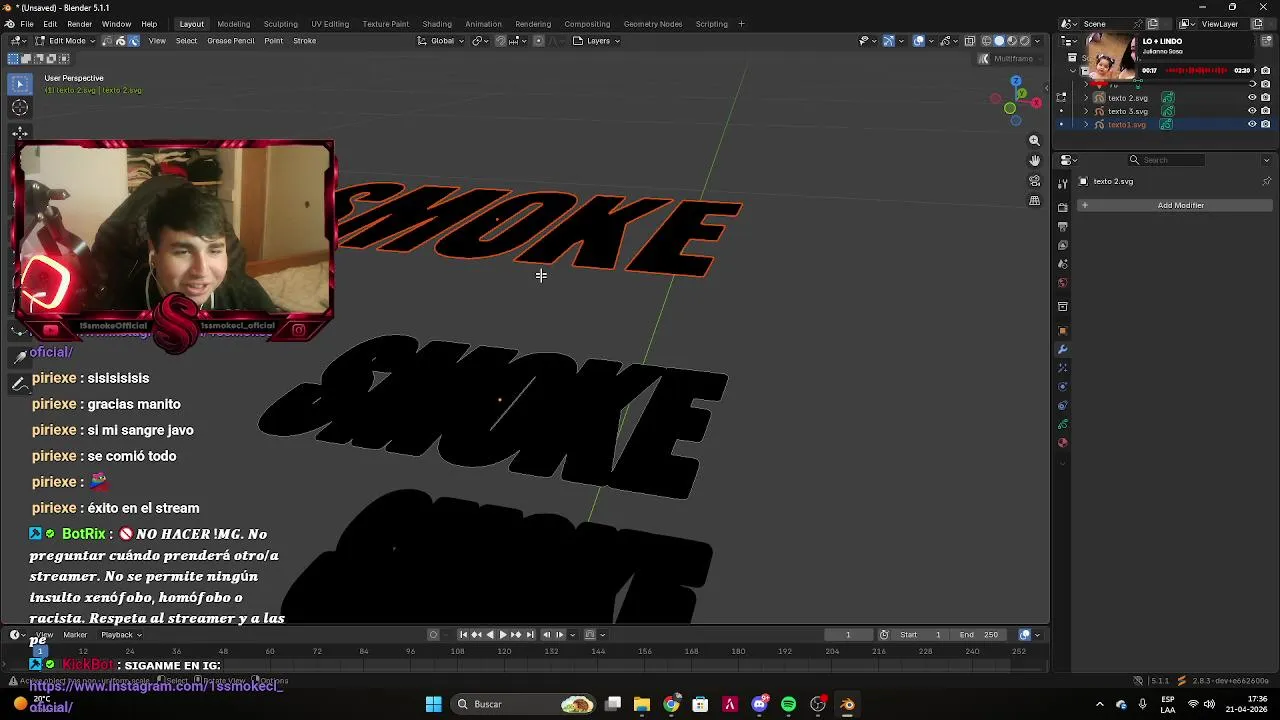
Task: Open the Render properties tab
Action: pos(1063,207)
